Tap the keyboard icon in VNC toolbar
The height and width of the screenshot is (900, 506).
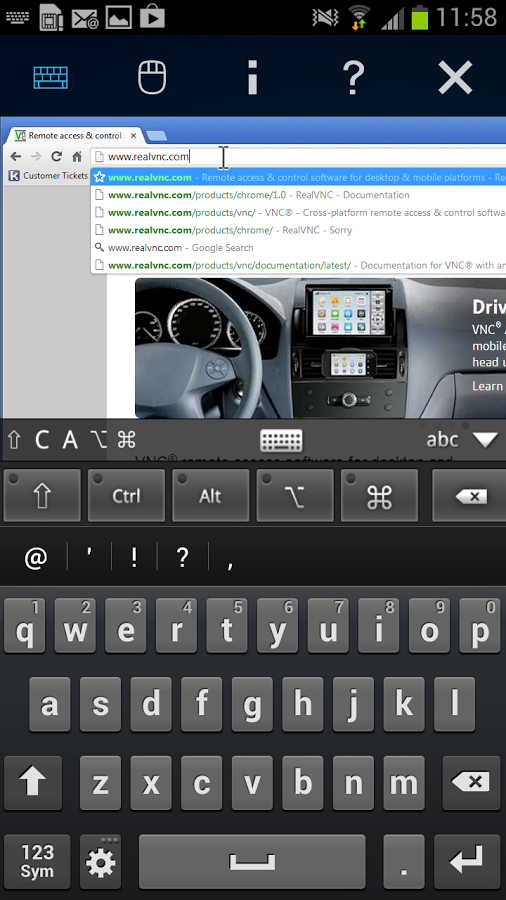(50, 77)
